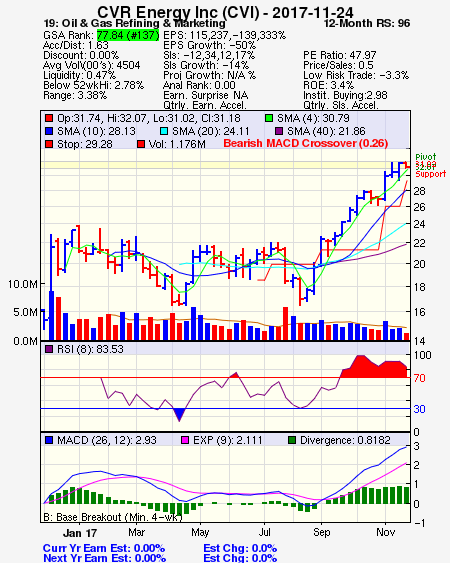Click the blue SMA (10) legend swatch

point(49,131)
